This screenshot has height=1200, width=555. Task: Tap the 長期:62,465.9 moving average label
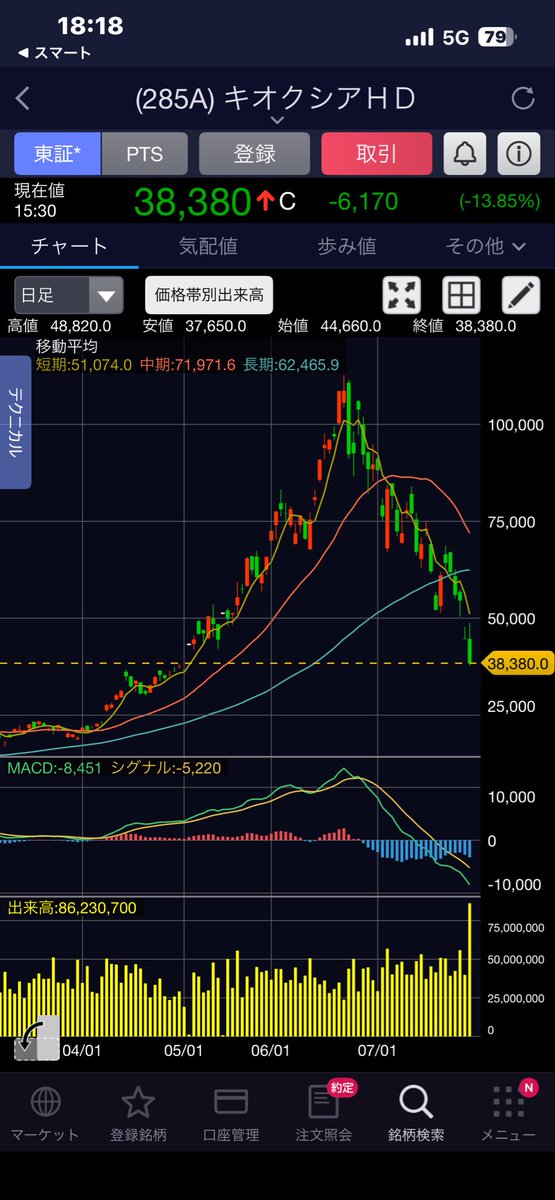(290, 365)
